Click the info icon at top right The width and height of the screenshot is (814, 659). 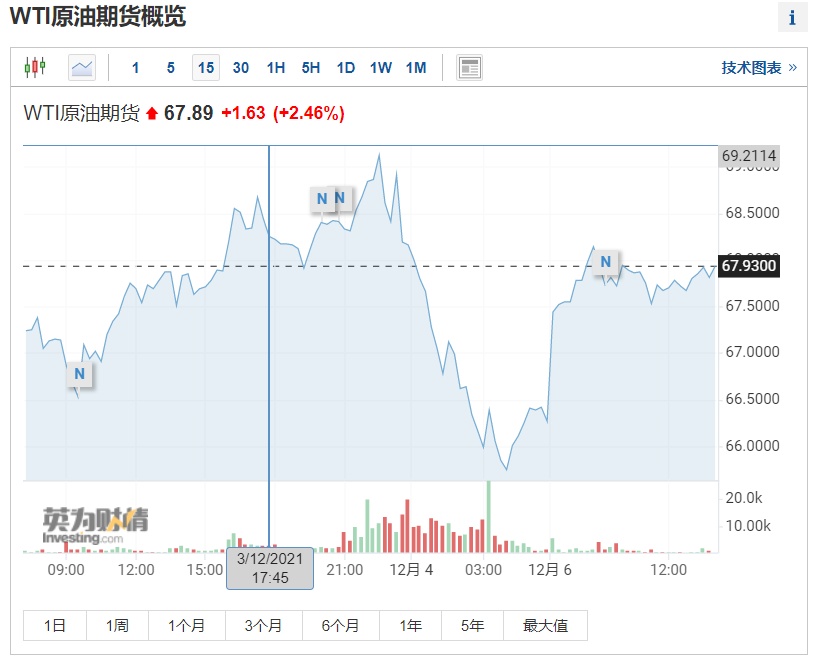tap(792, 18)
